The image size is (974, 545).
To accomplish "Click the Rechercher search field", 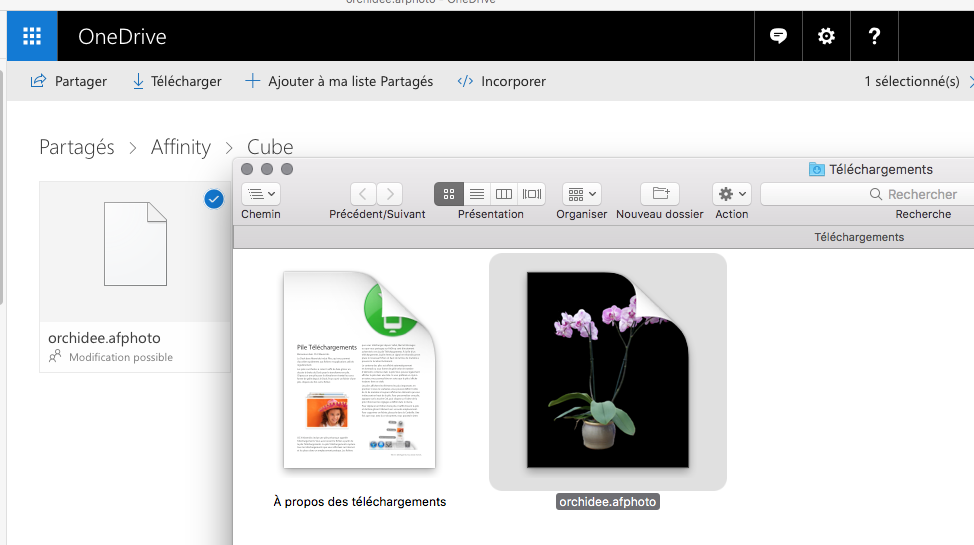I will [x=867, y=194].
